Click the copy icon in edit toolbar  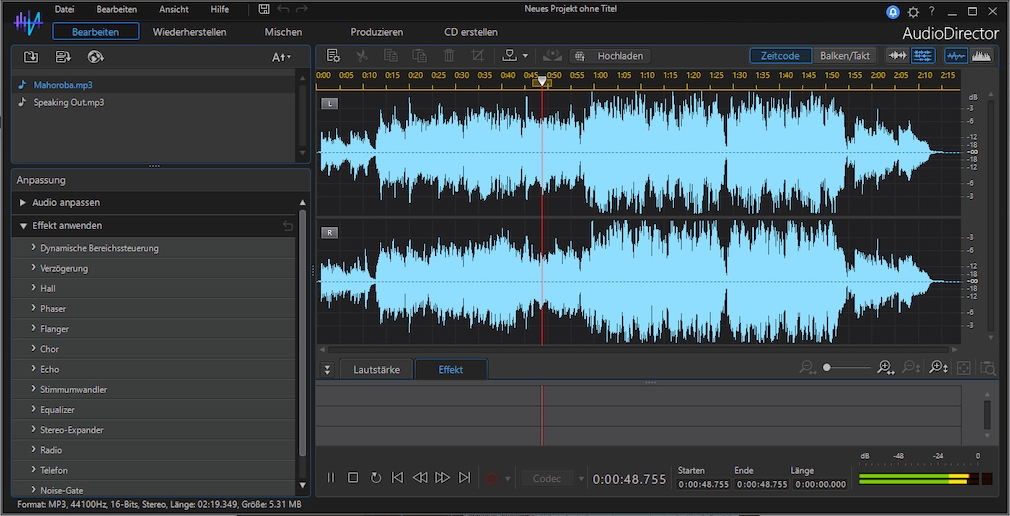391,55
